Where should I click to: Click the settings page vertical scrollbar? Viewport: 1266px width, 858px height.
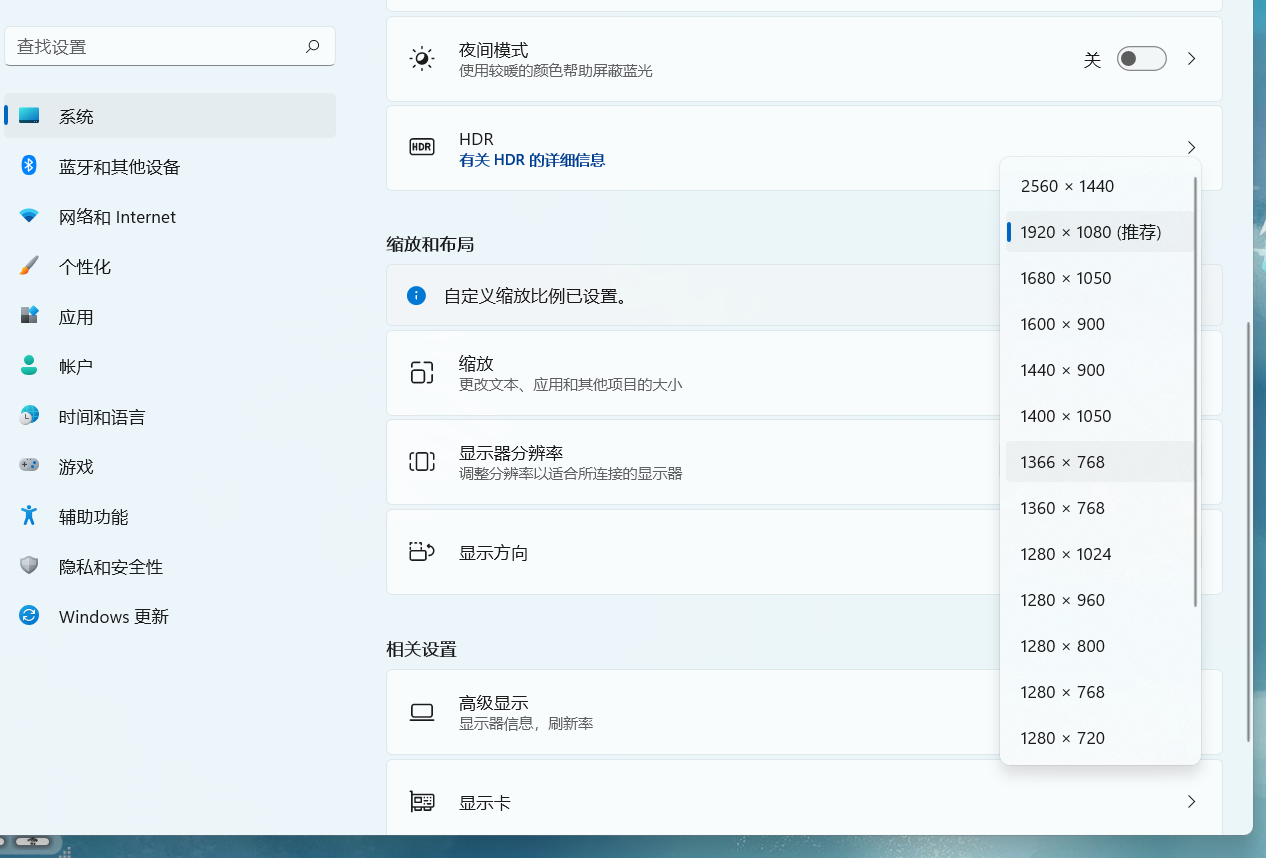(x=1249, y=532)
